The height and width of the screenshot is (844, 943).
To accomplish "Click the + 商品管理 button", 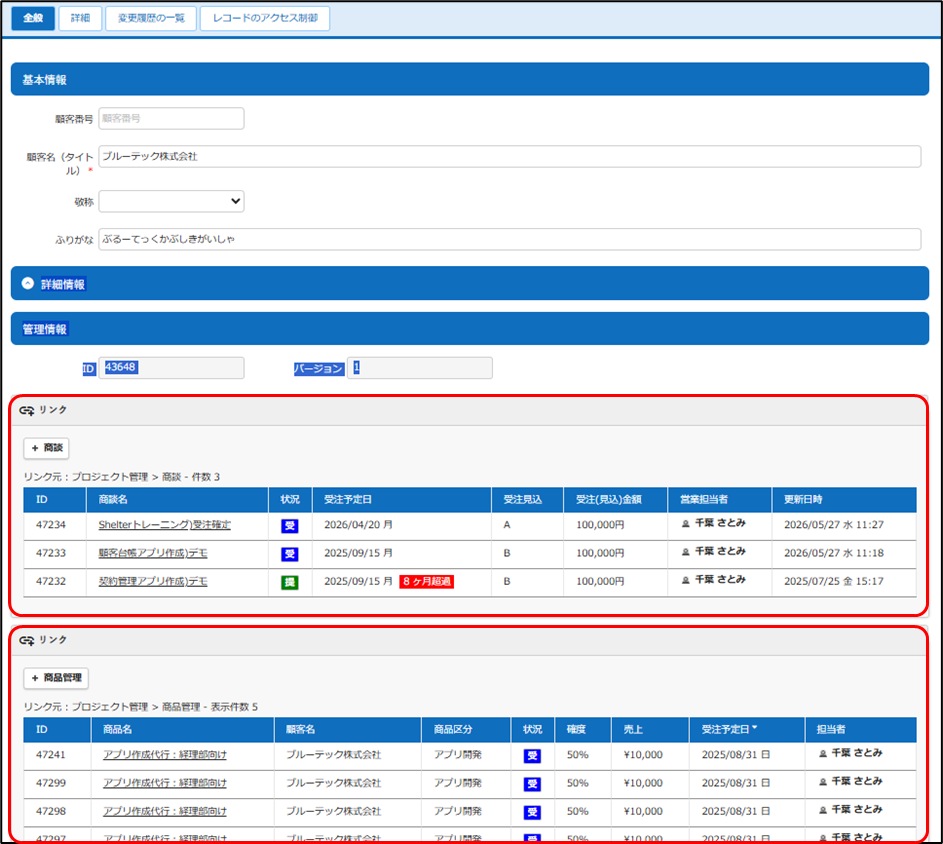I will (56, 678).
